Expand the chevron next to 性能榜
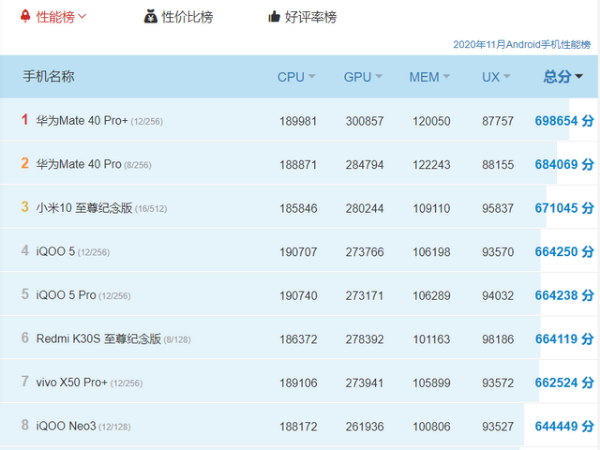The width and height of the screenshot is (600, 450). [x=82, y=16]
